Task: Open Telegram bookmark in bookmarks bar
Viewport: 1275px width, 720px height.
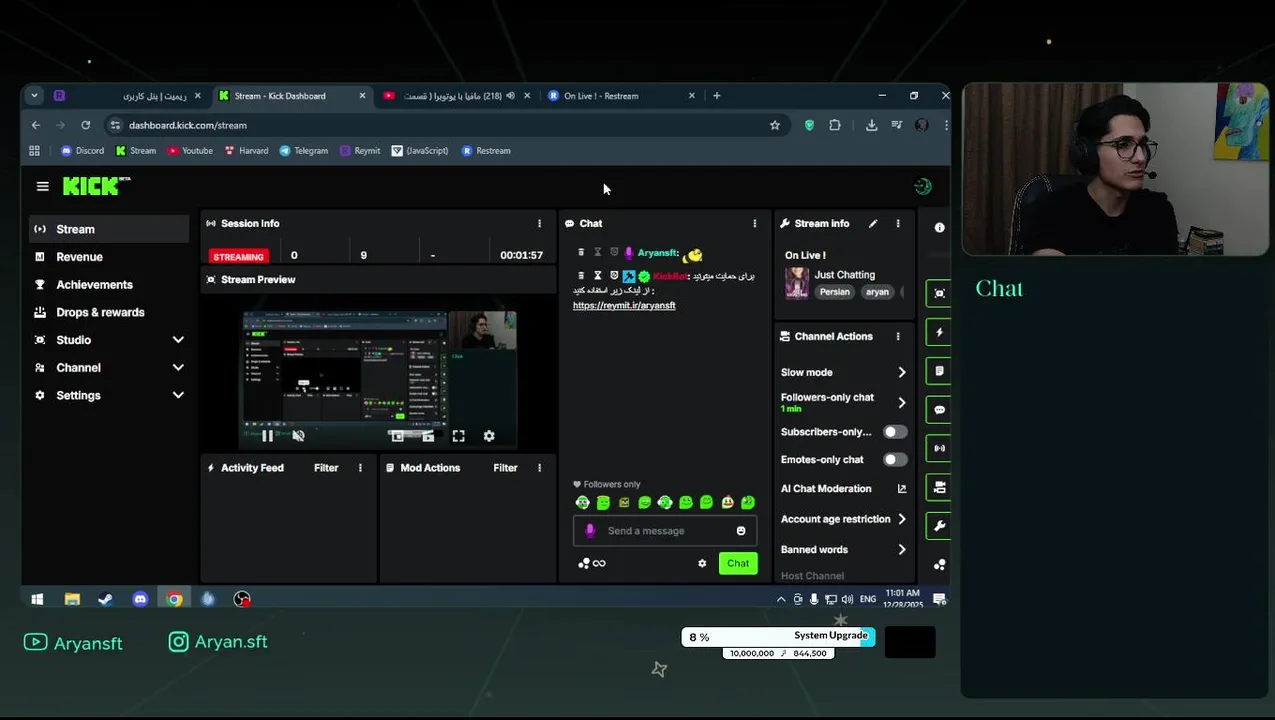Action: pyautogui.click(x=303, y=151)
